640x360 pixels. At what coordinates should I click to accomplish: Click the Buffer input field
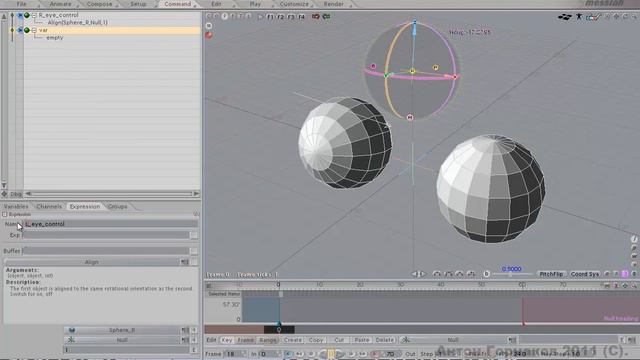tap(106, 251)
